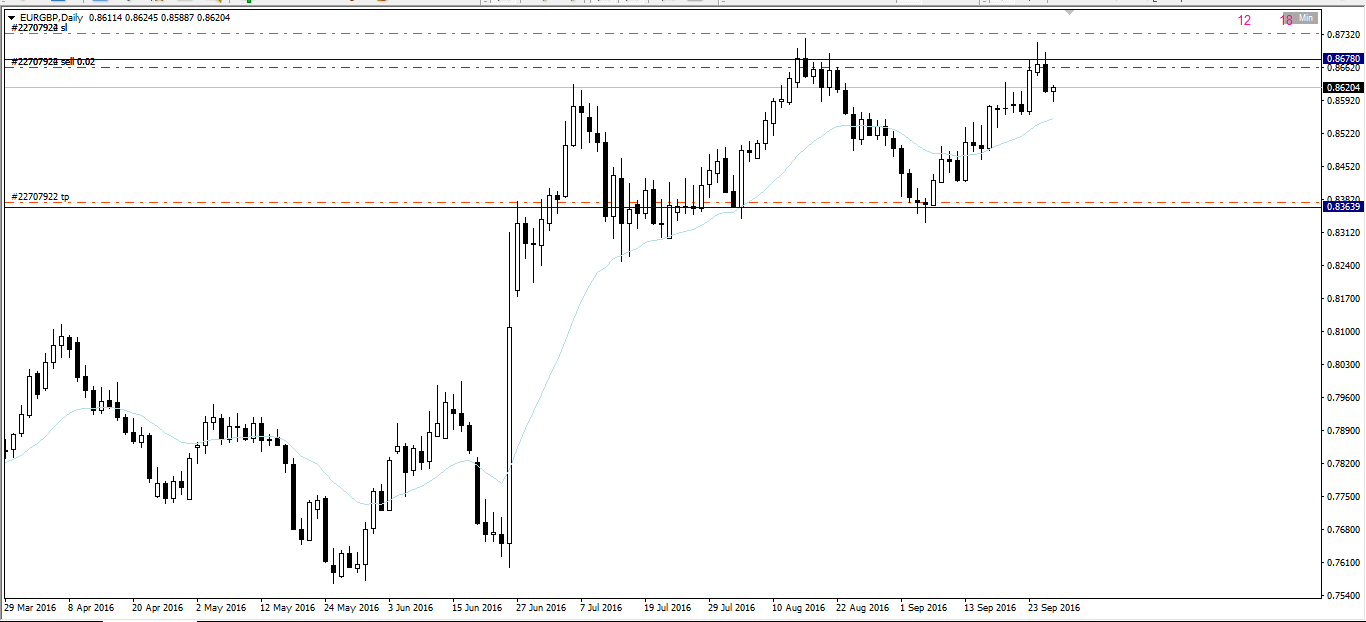Viewport: 1366px width, 622px height.
Task: Click the 3 Jun 2016 date label
Action: click(x=411, y=607)
